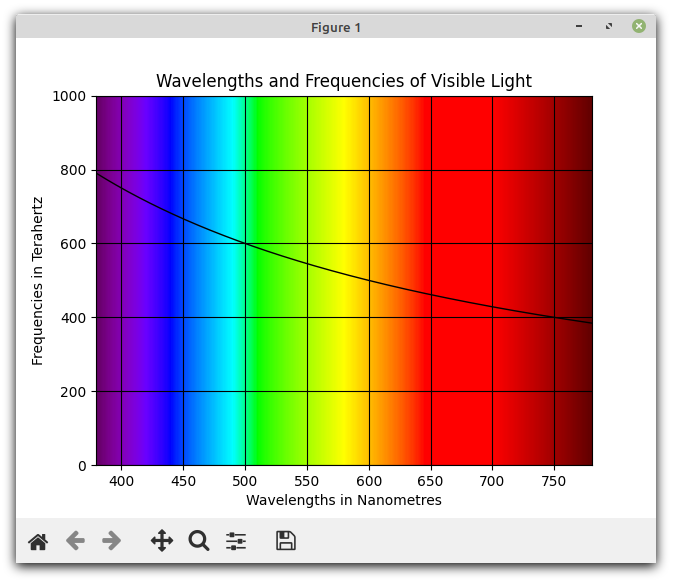Click the y-axis tick label 0
Screen dimensions: 673x584
pos(82,466)
